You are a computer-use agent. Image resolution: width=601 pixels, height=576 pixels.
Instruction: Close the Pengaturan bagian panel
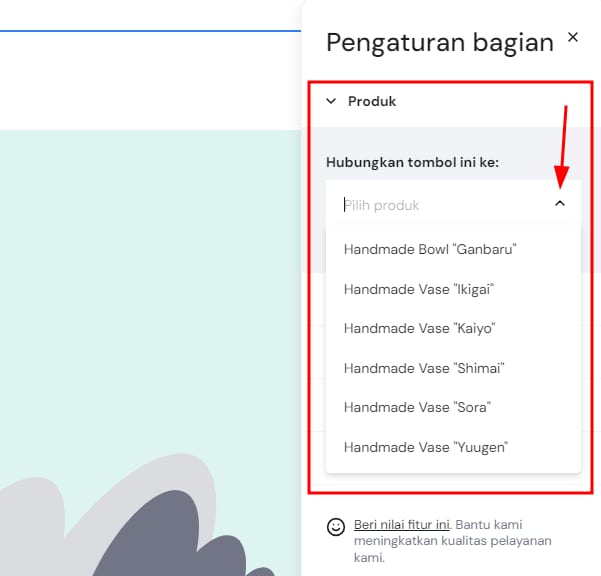tap(573, 38)
